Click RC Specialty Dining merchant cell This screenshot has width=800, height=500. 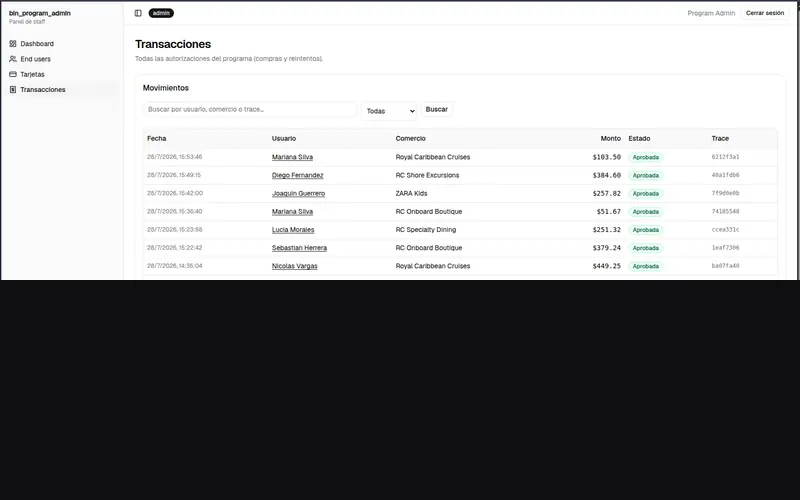[426, 230]
